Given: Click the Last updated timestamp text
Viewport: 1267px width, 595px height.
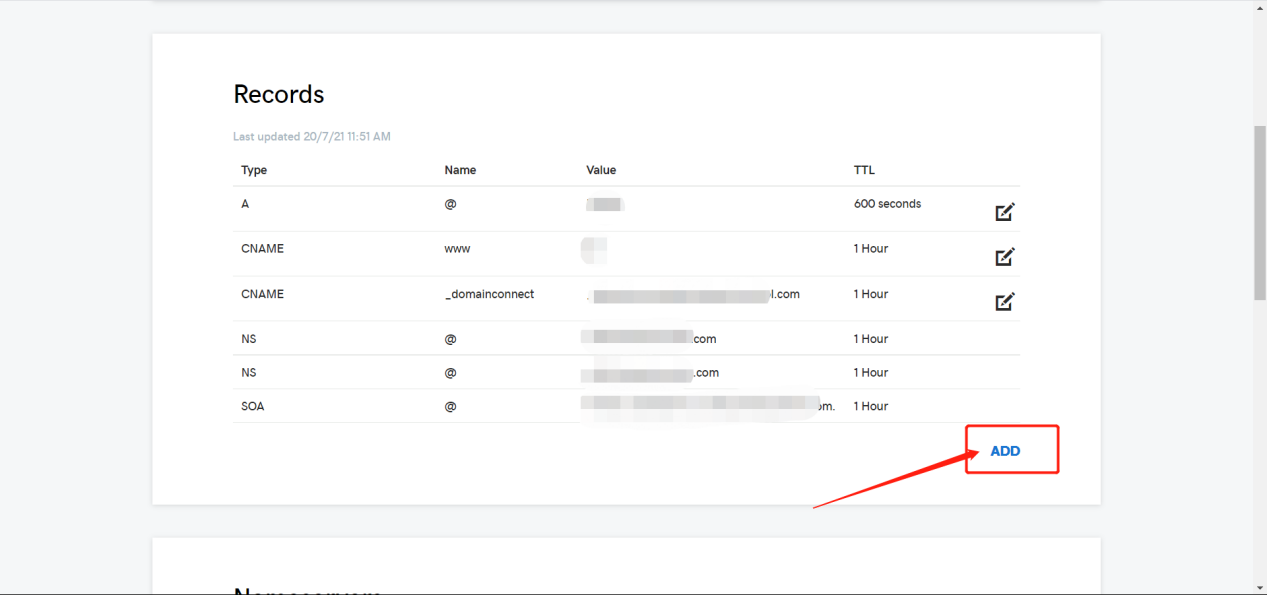Looking at the screenshot, I should click(x=312, y=136).
